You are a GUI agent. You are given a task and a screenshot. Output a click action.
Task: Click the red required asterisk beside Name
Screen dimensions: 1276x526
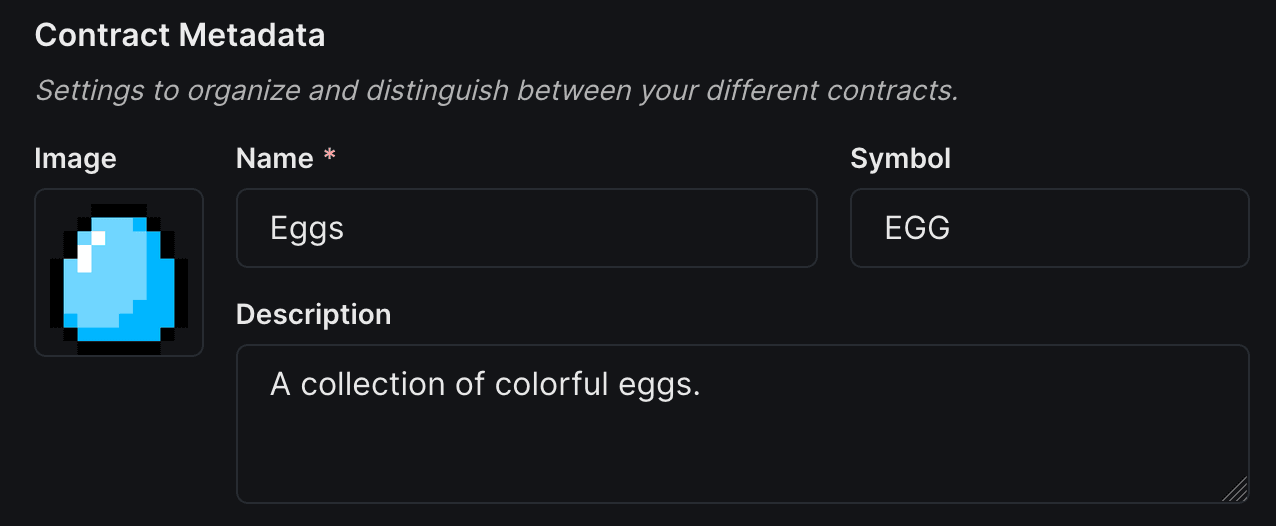[329, 158]
